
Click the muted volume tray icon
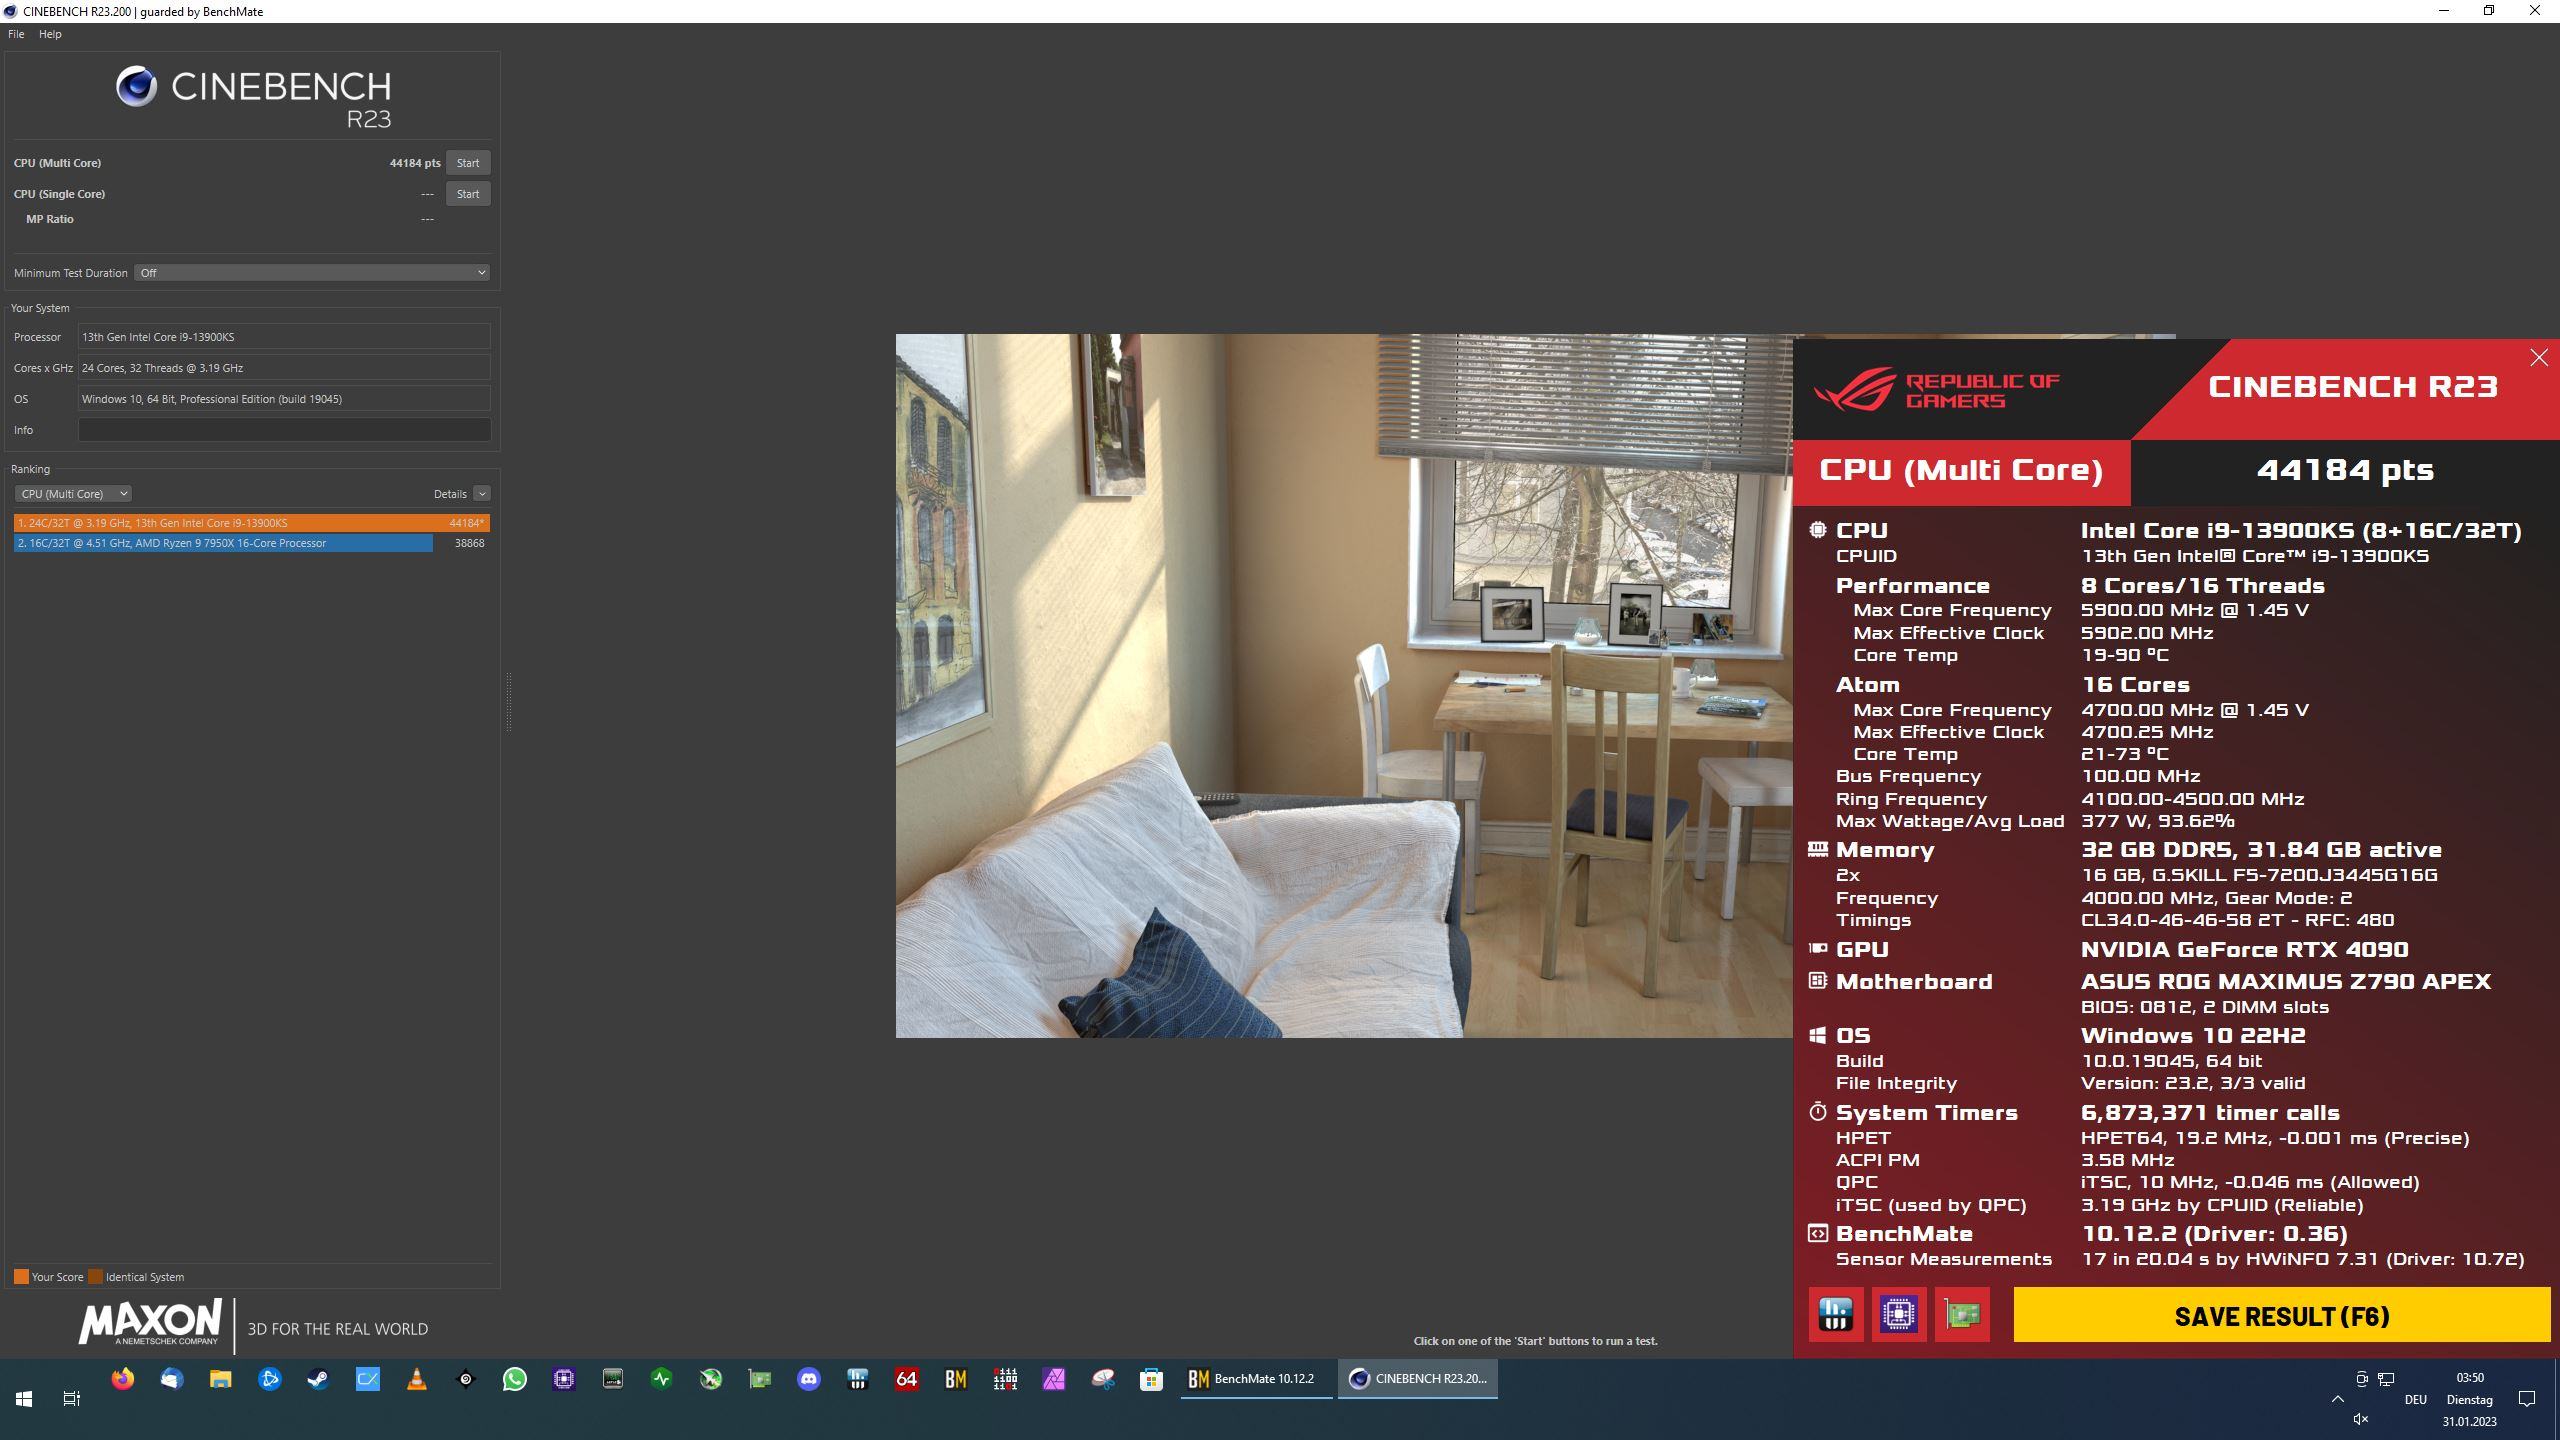pyautogui.click(x=2361, y=1419)
